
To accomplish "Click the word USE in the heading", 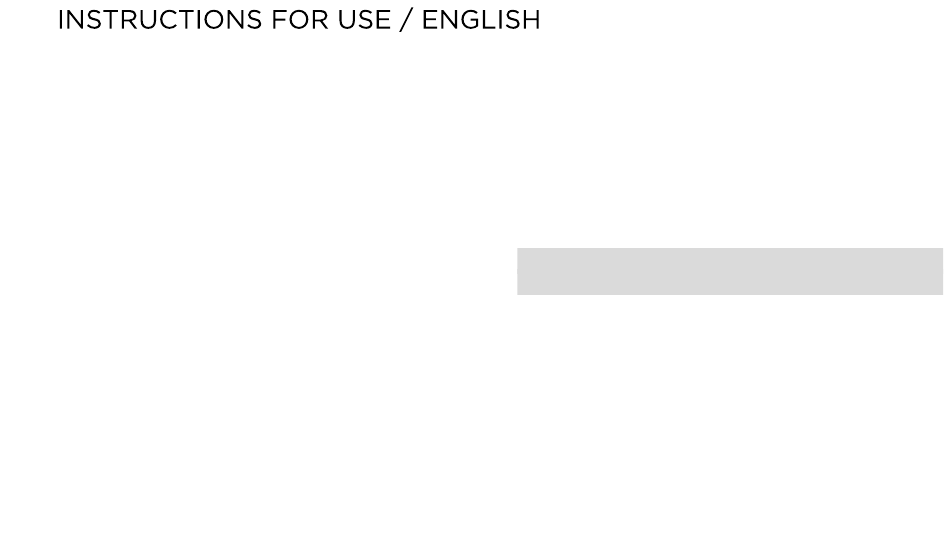I will 364,20.
